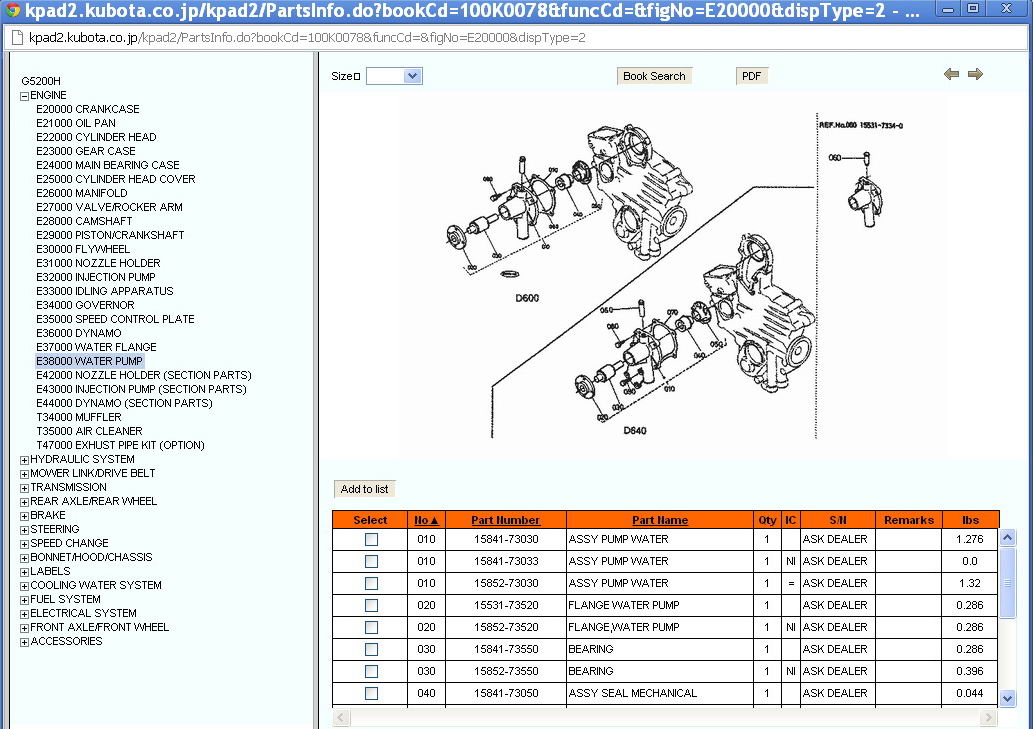Click the parts table scroll up arrow
The width and height of the screenshot is (1033, 729).
pyautogui.click(x=1007, y=538)
